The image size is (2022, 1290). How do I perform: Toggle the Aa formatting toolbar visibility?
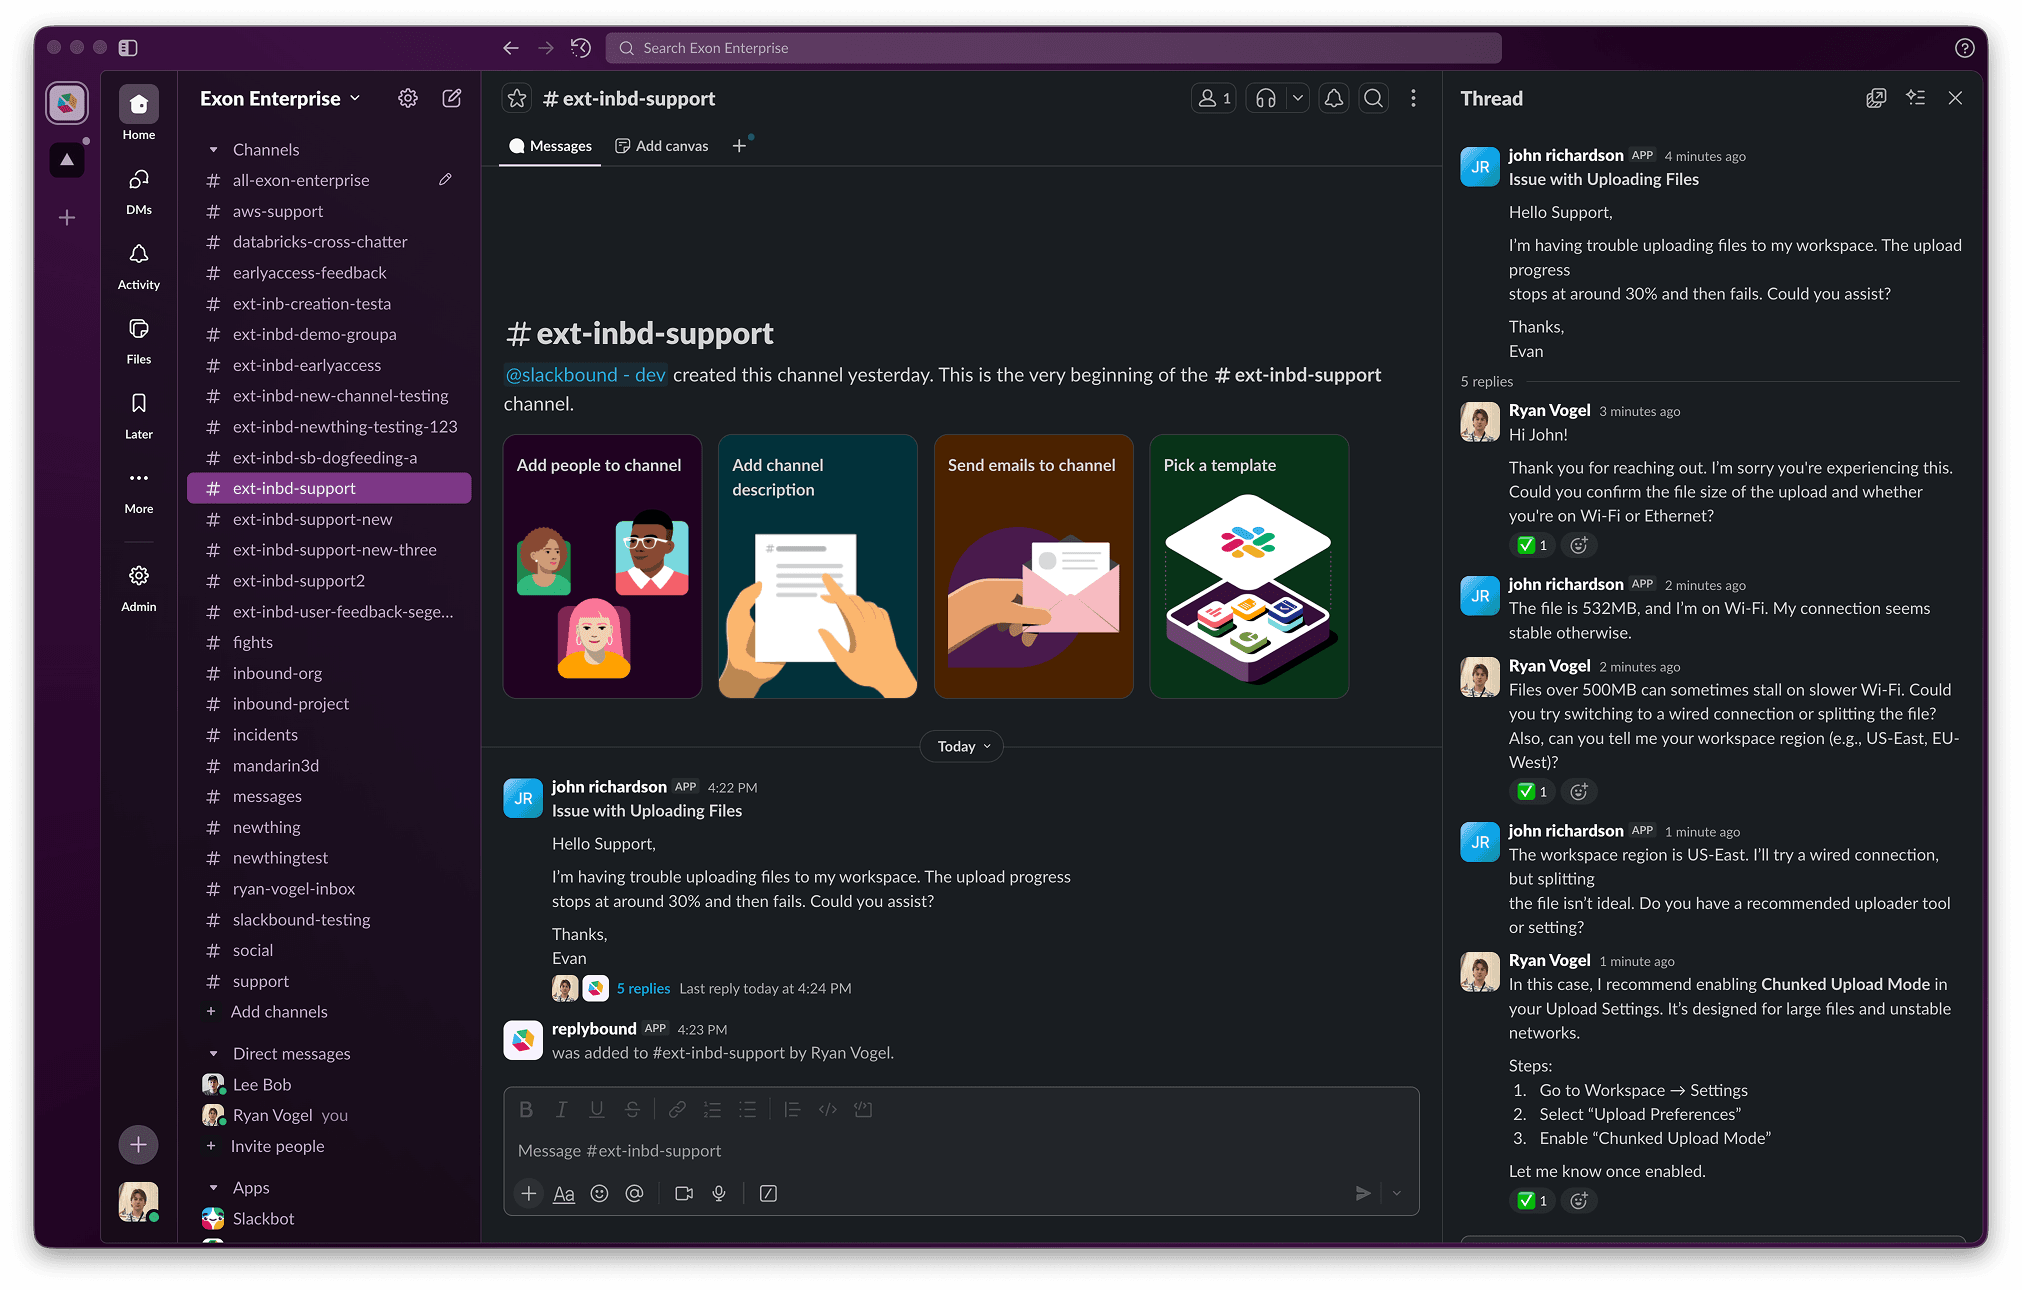[x=564, y=1193]
